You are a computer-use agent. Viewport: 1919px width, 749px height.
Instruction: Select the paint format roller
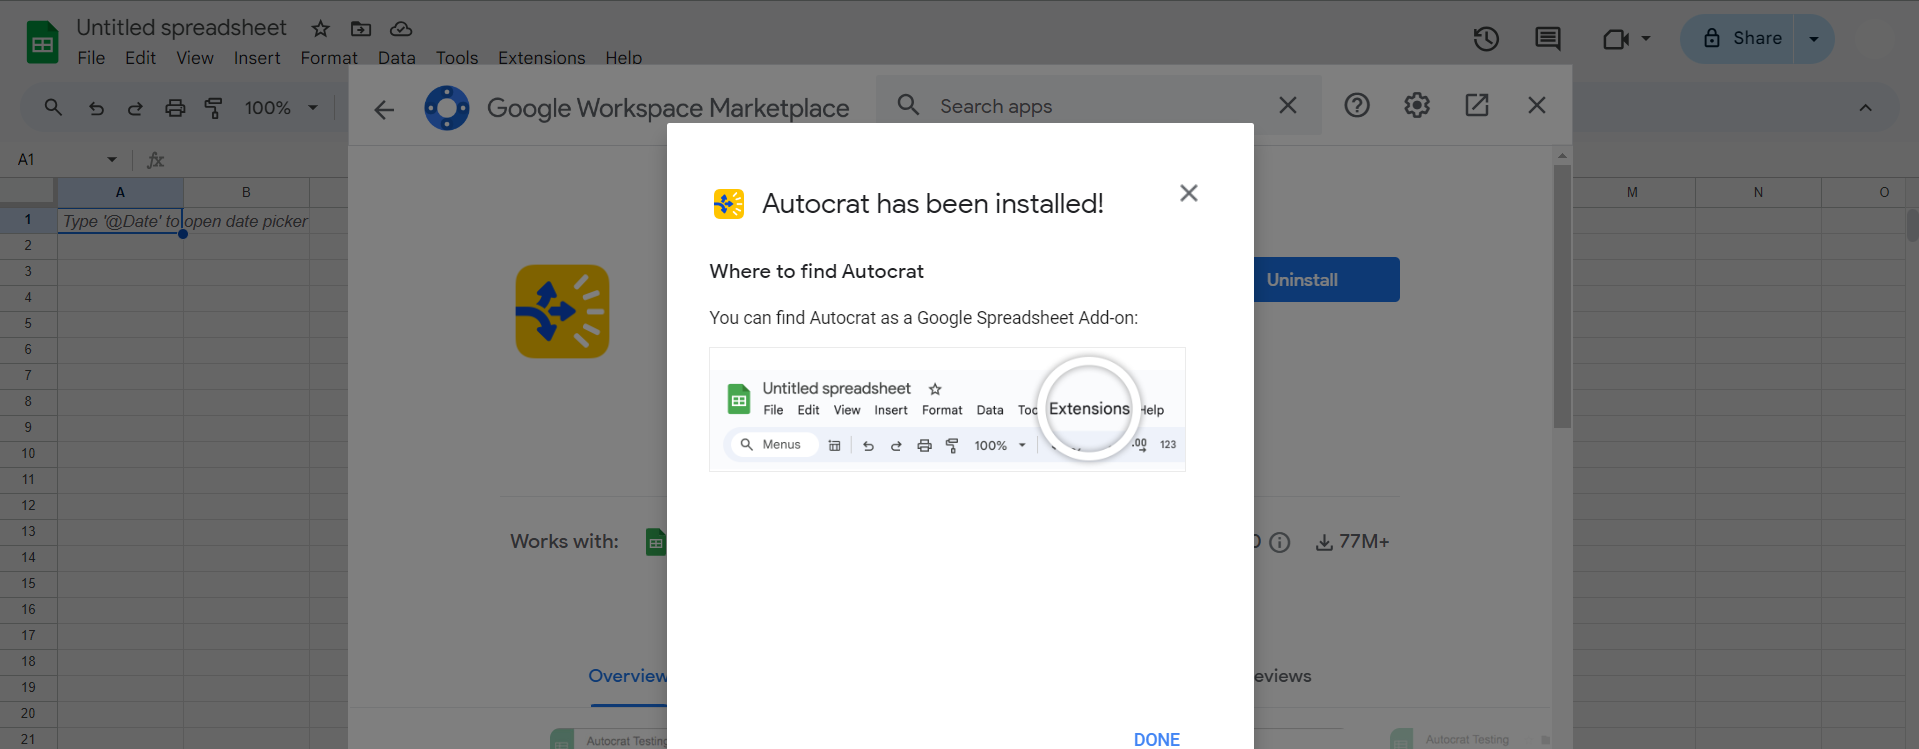(x=213, y=108)
